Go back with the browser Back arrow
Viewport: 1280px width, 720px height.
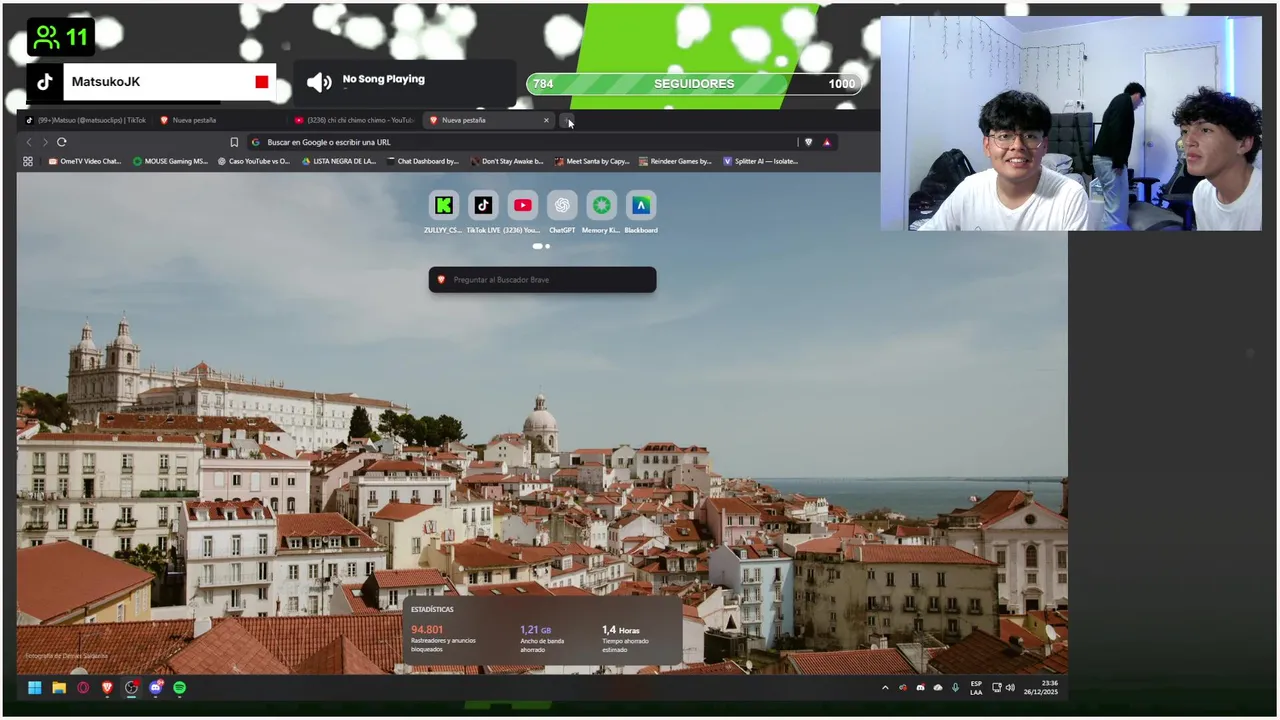click(x=28, y=142)
